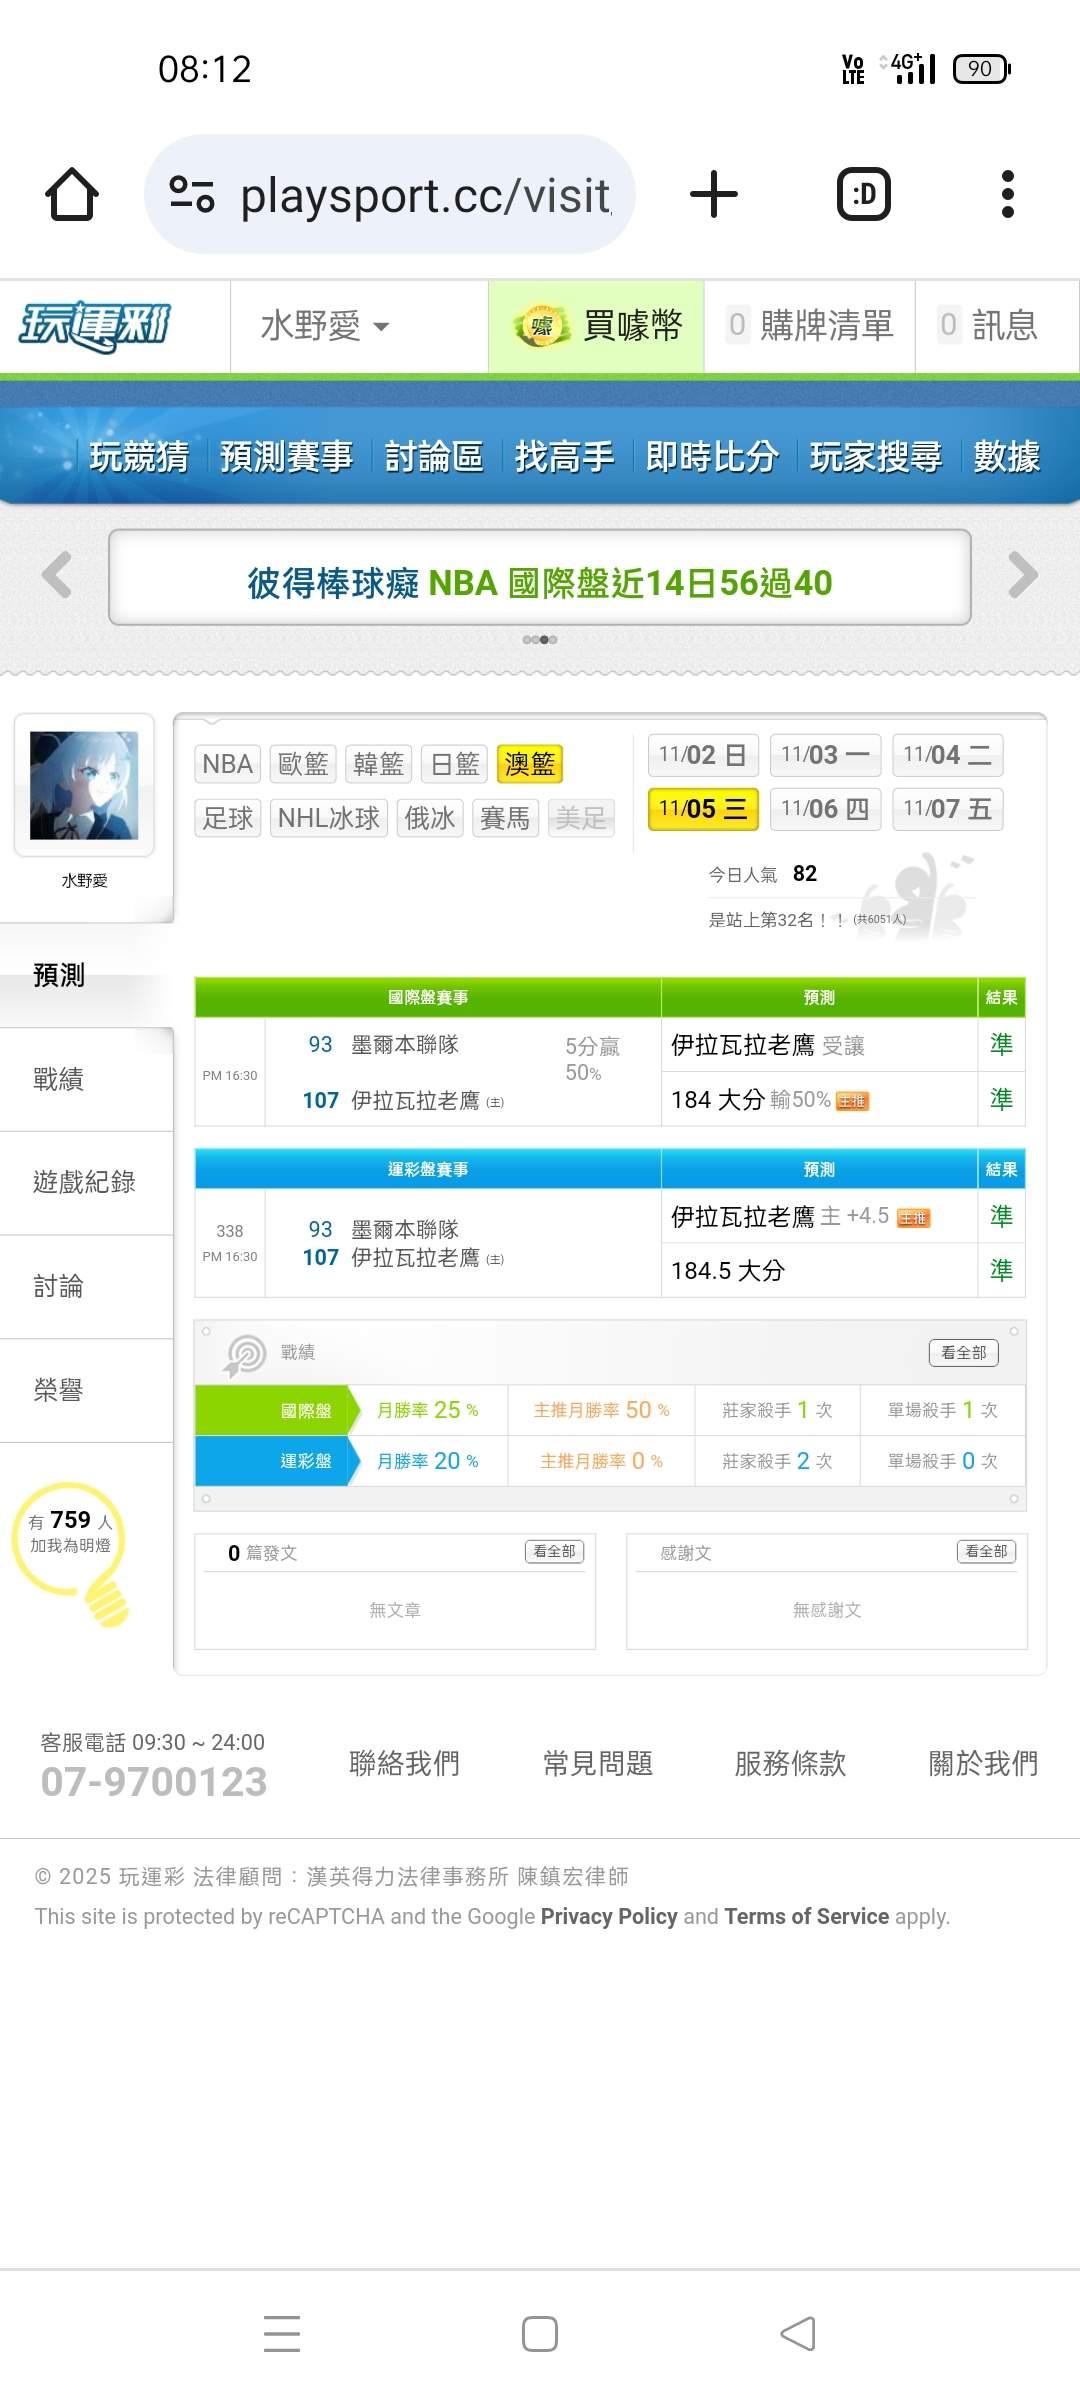Click the 玩運彩 site logo
Screen dimensions: 1080x2400
[96, 326]
